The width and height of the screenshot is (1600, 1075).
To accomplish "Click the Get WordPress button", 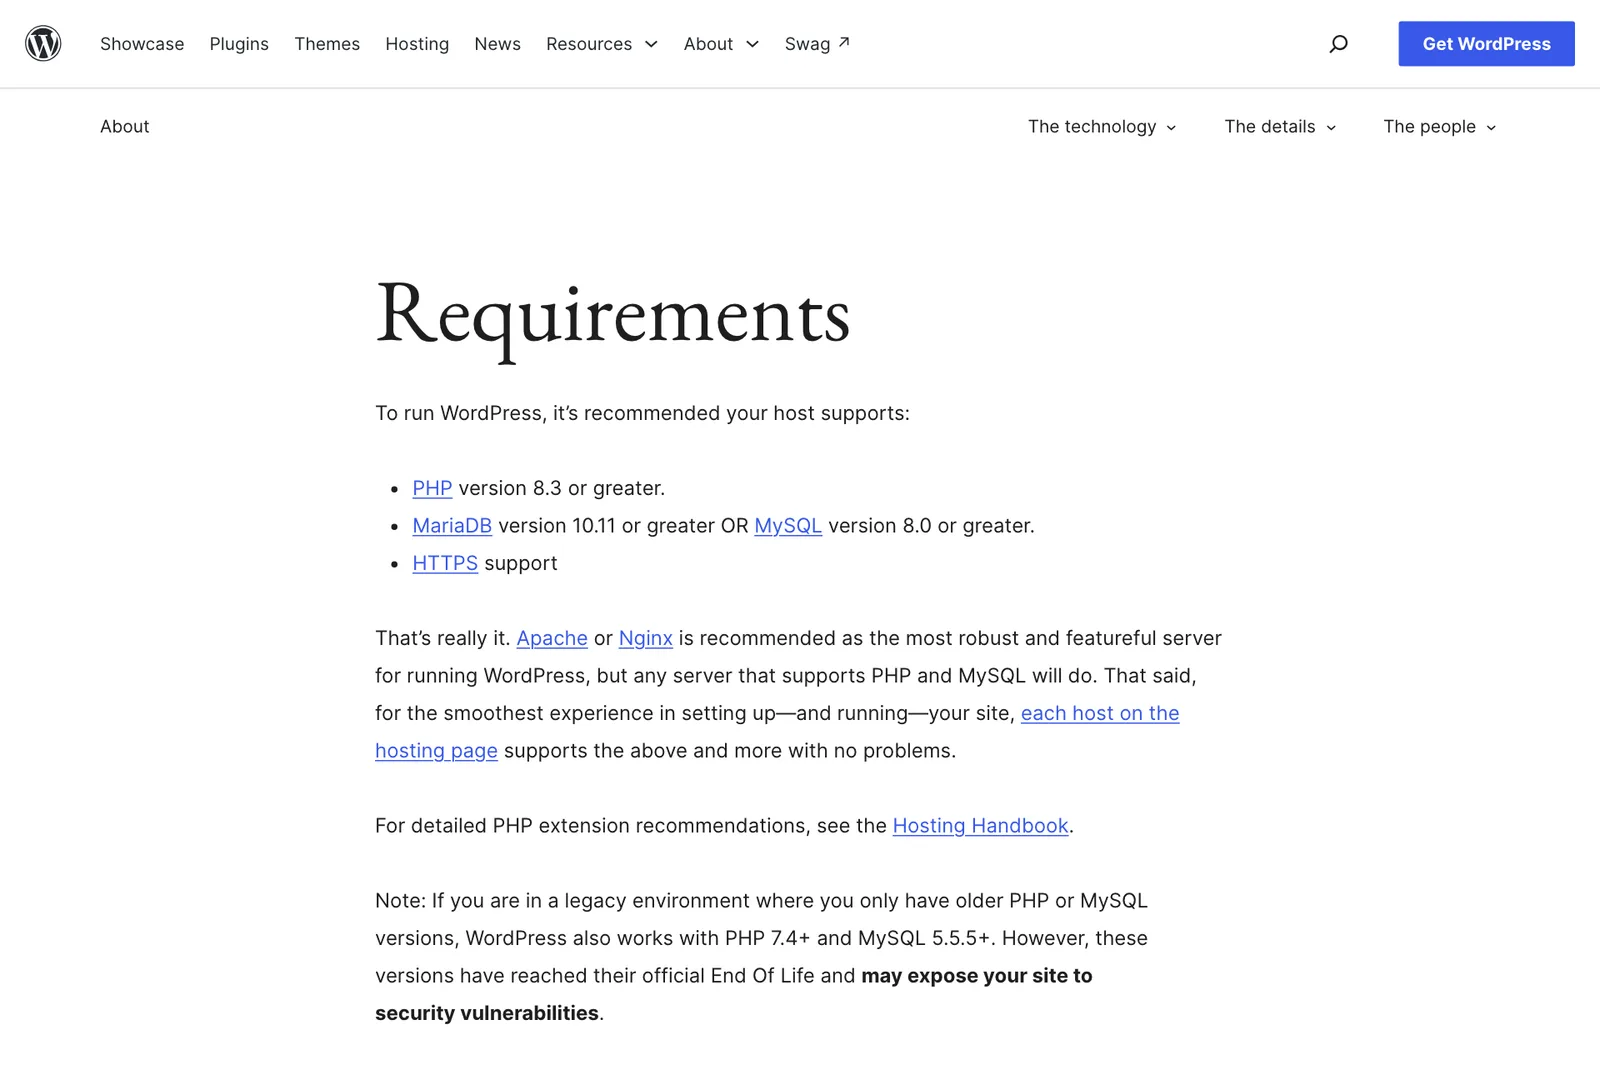I will pos(1486,44).
